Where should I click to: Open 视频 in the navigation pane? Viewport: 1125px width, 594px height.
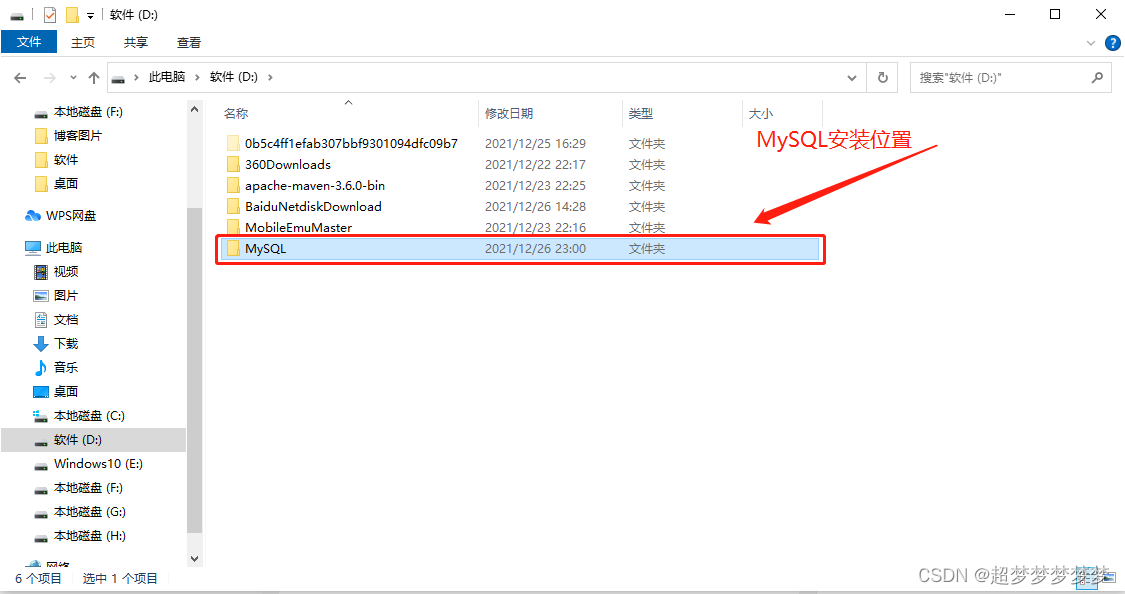coord(66,271)
